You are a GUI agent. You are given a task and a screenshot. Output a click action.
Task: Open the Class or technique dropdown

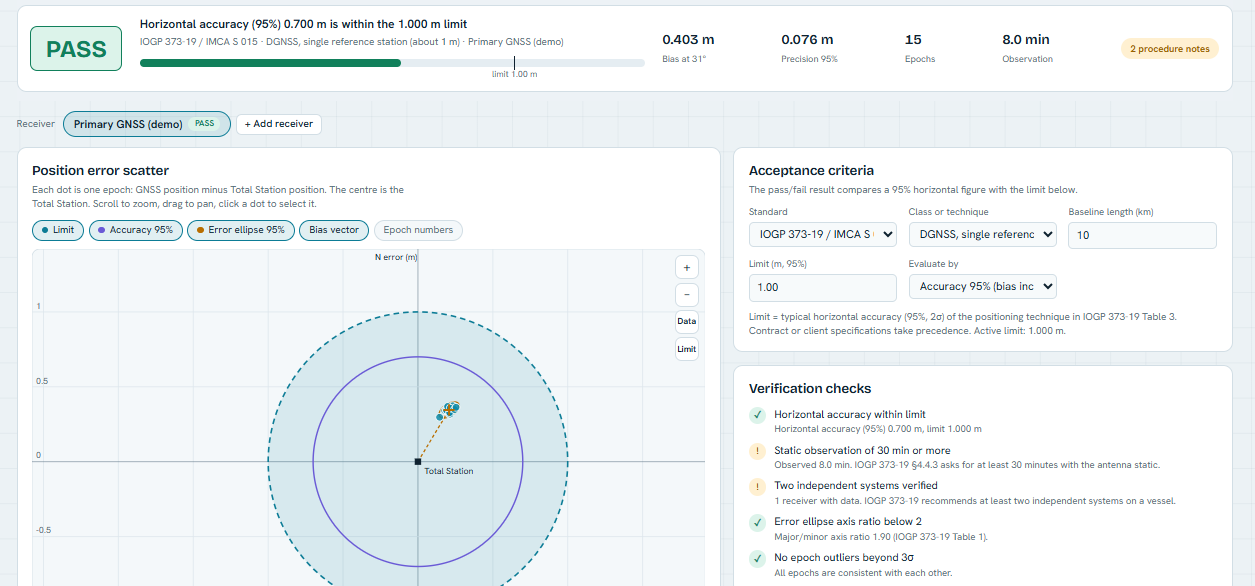982,235
